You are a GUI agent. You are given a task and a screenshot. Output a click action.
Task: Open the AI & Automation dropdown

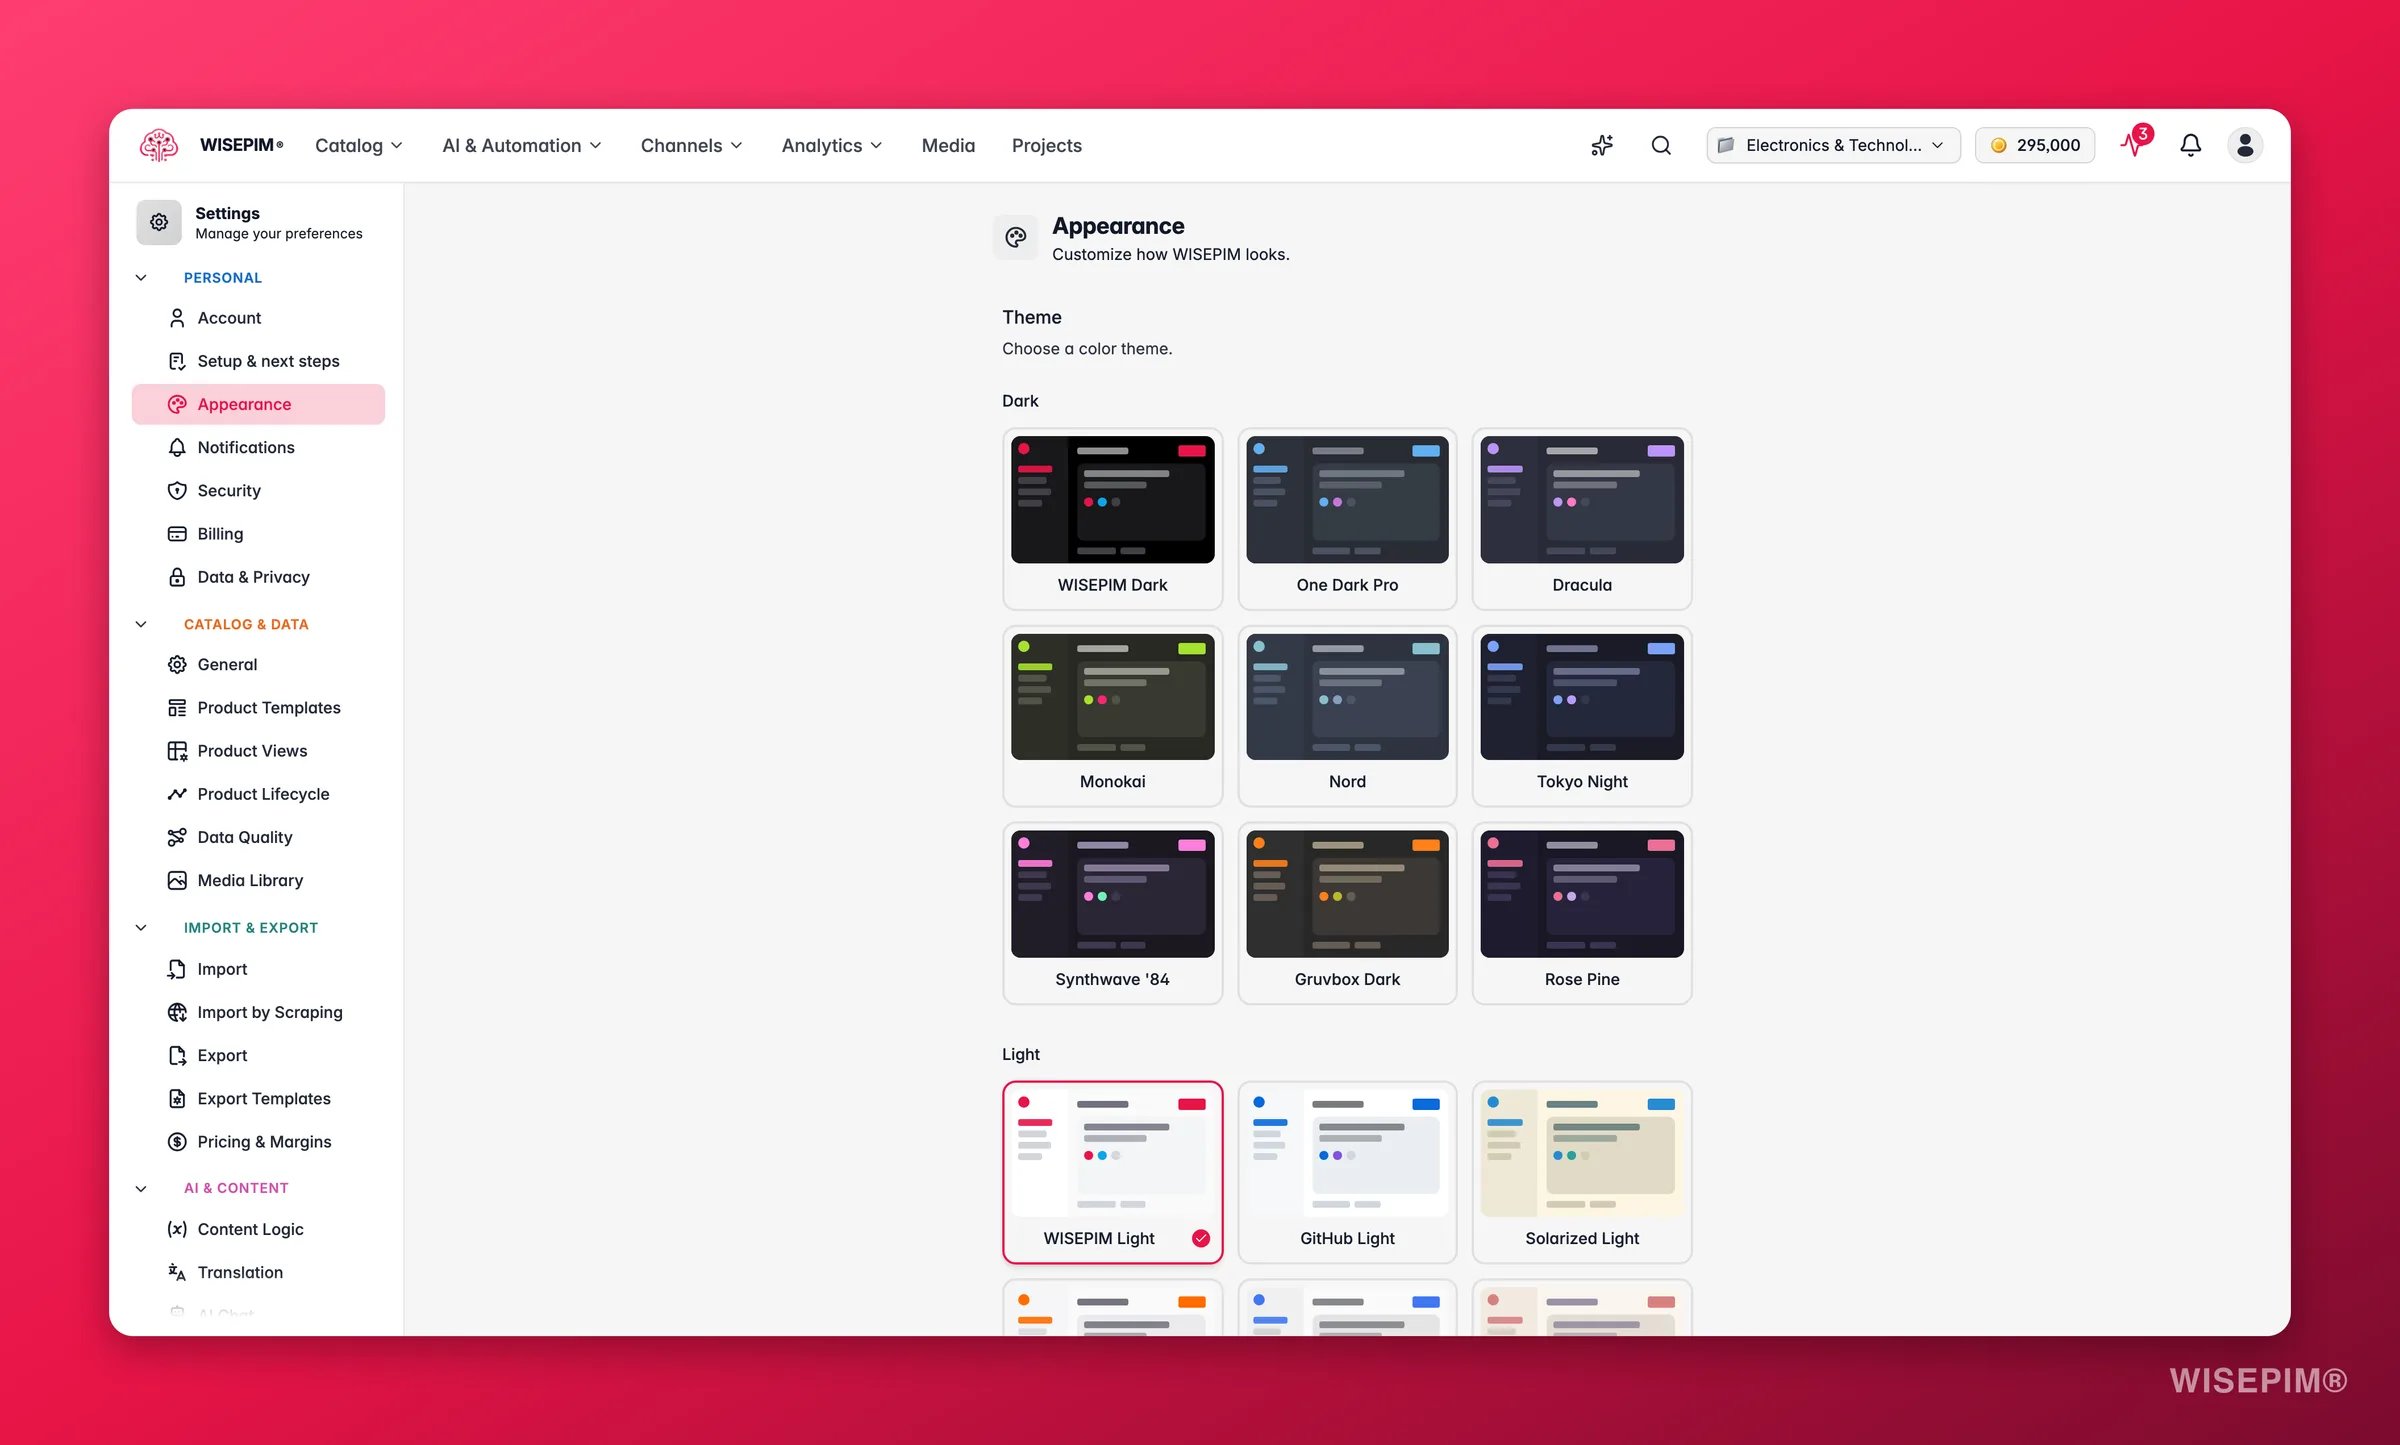522,145
